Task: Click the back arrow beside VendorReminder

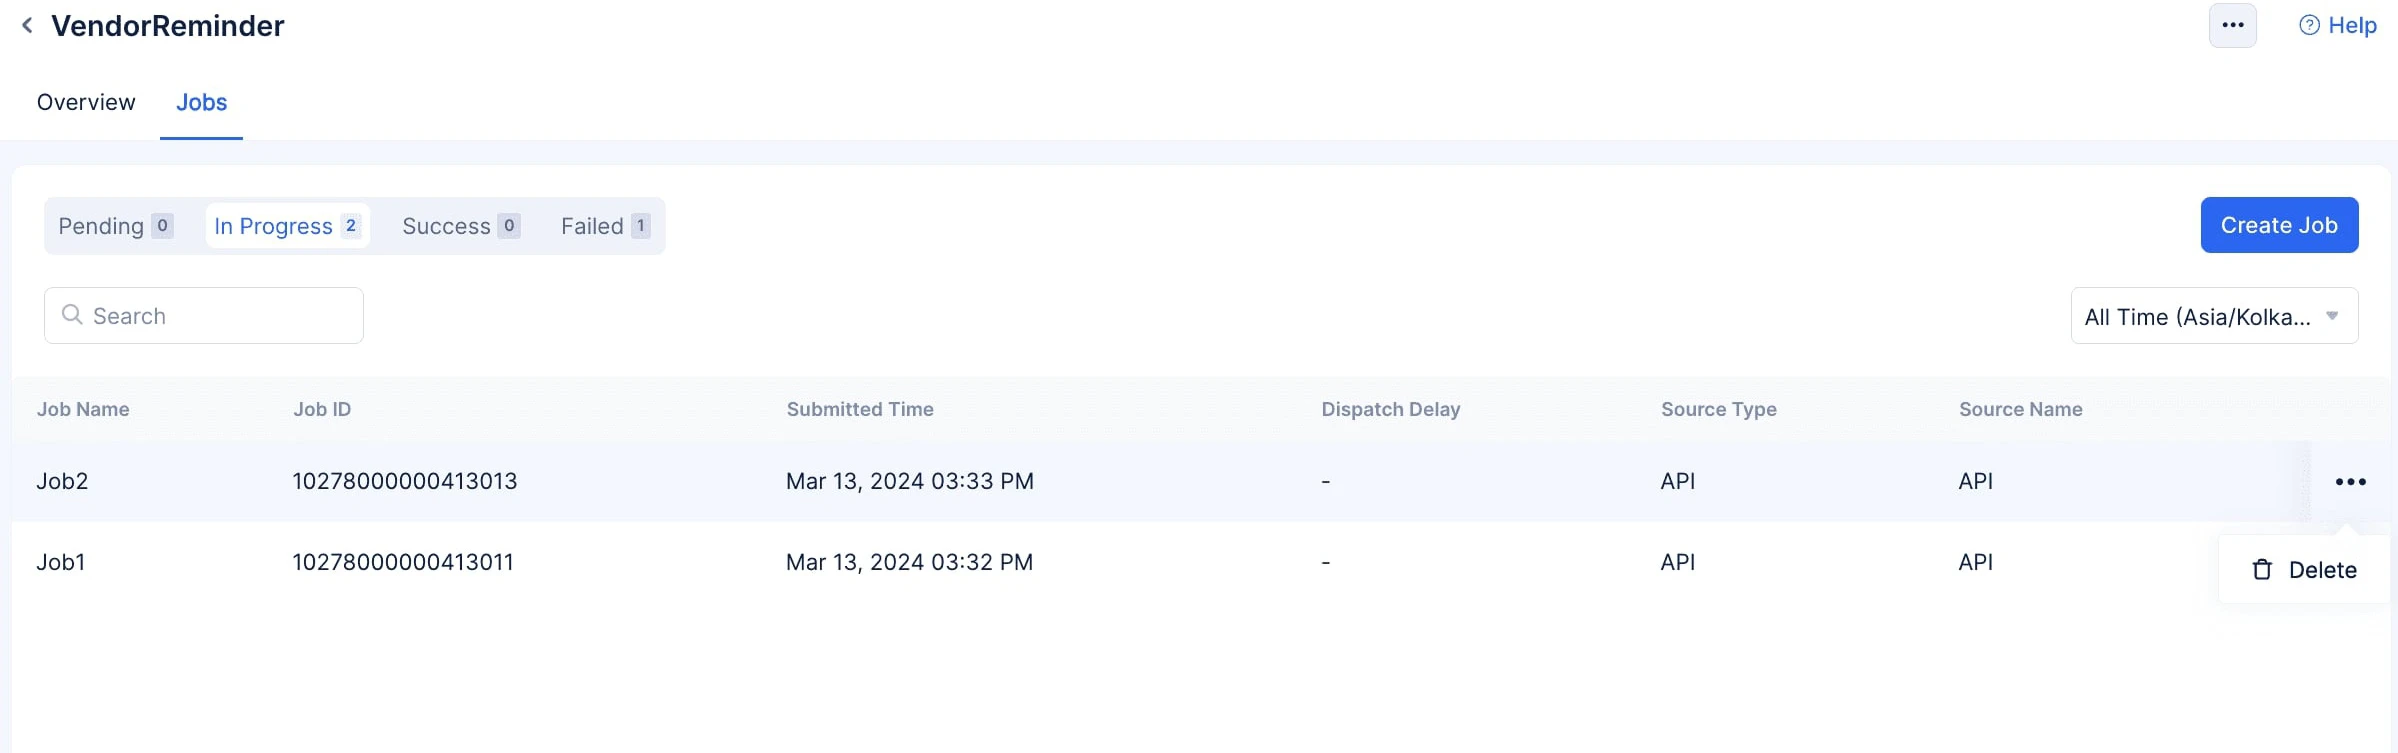Action: point(27,26)
